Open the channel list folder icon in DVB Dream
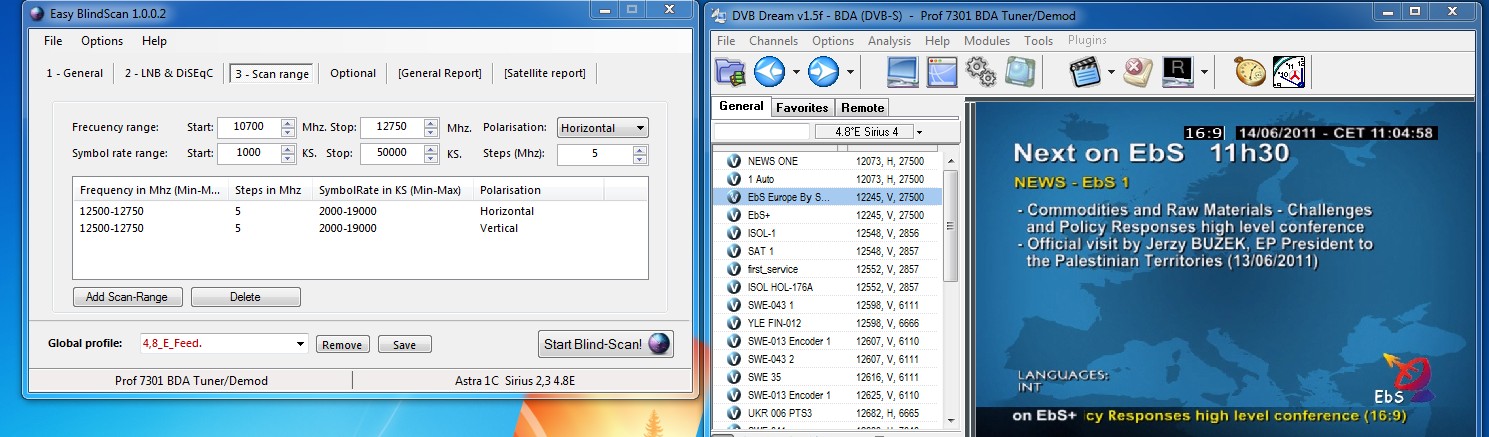Viewport: 1489px width, 437px height. [x=731, y=72]
